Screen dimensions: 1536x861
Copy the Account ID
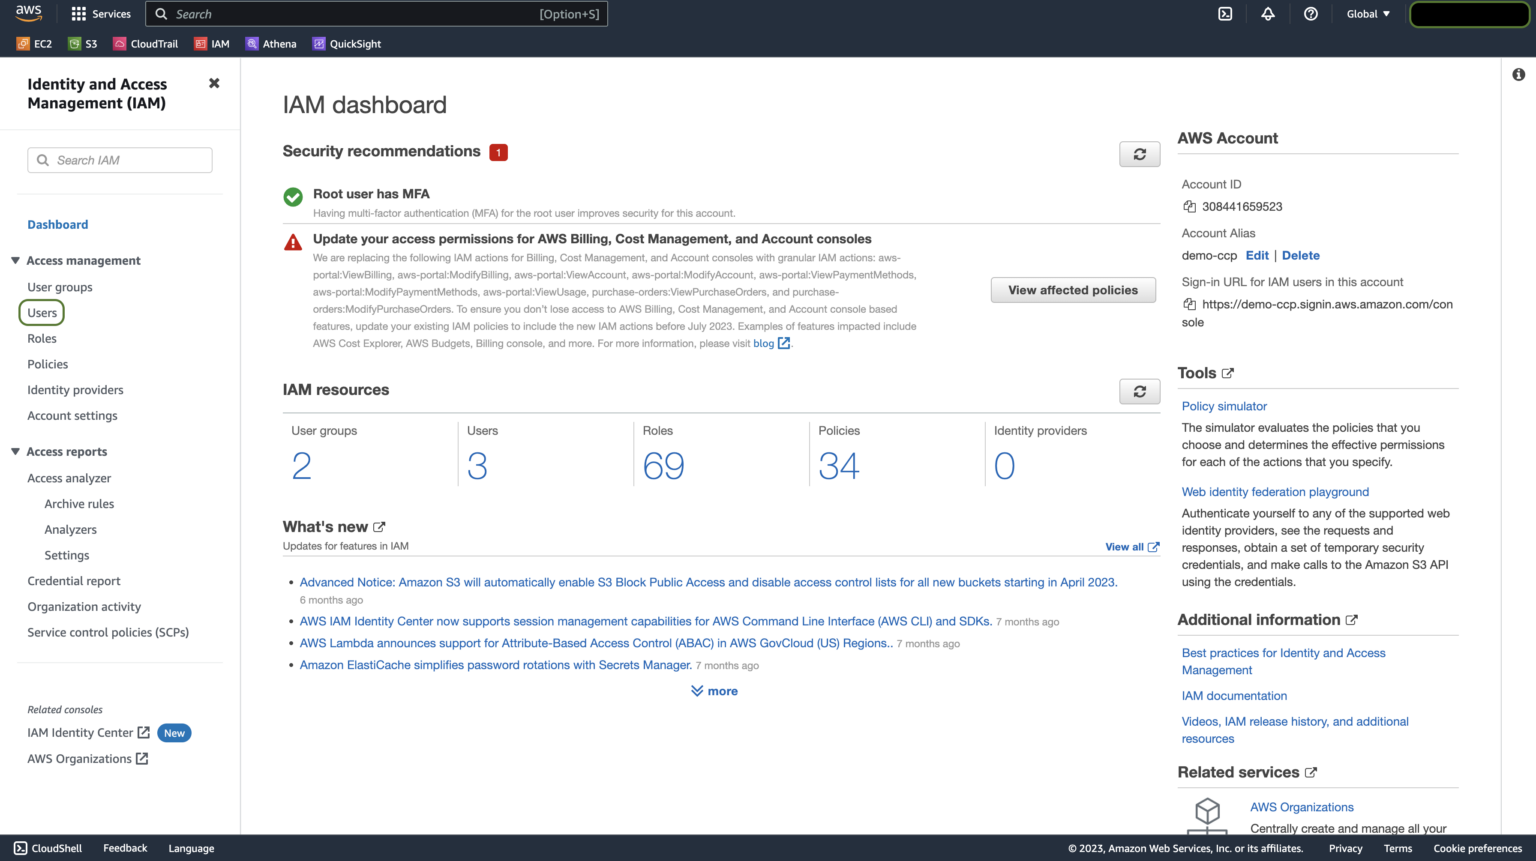pyautogui.click(x=1189, y=206)
